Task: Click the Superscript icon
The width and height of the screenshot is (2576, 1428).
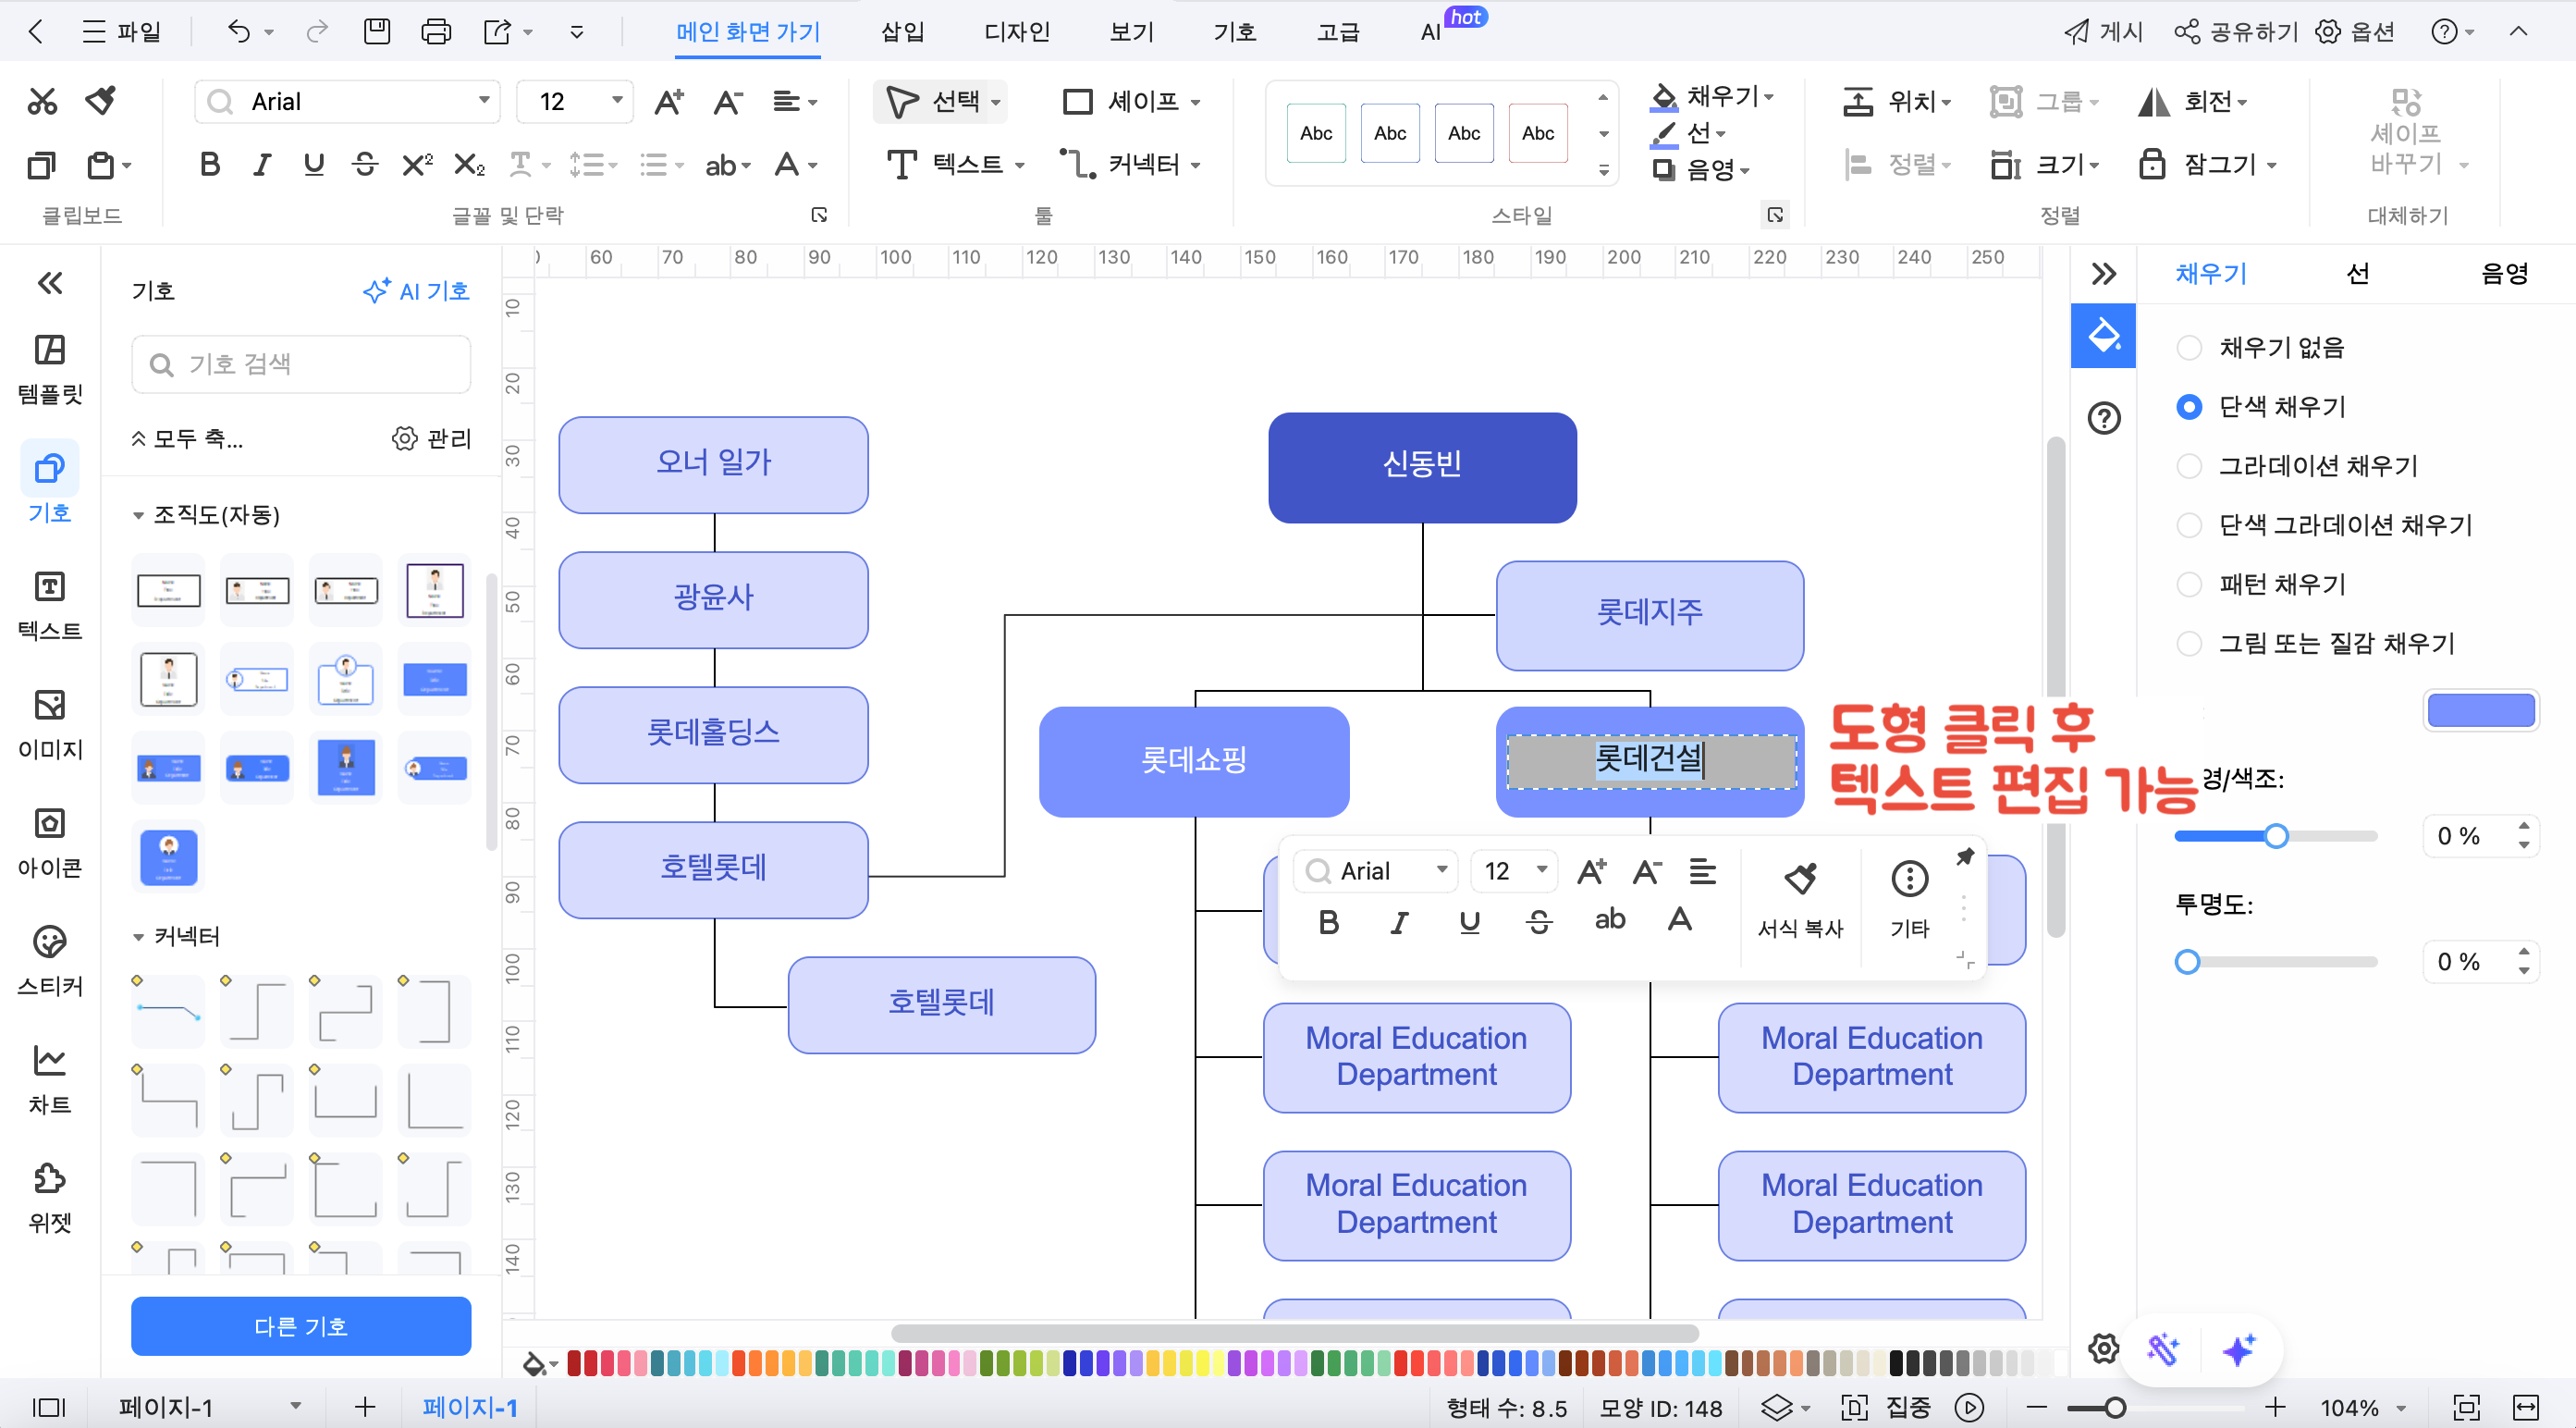Action: (417, 164)
